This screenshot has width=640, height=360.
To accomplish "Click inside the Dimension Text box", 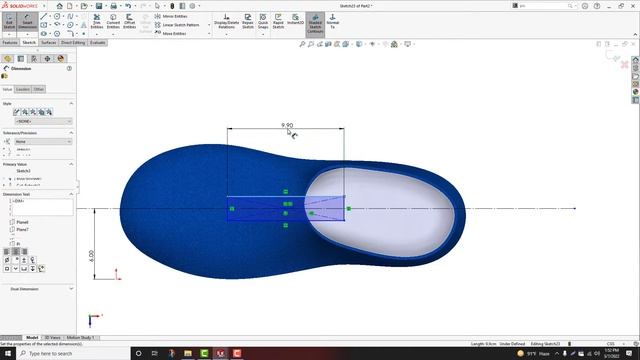I will pos(42,207).
